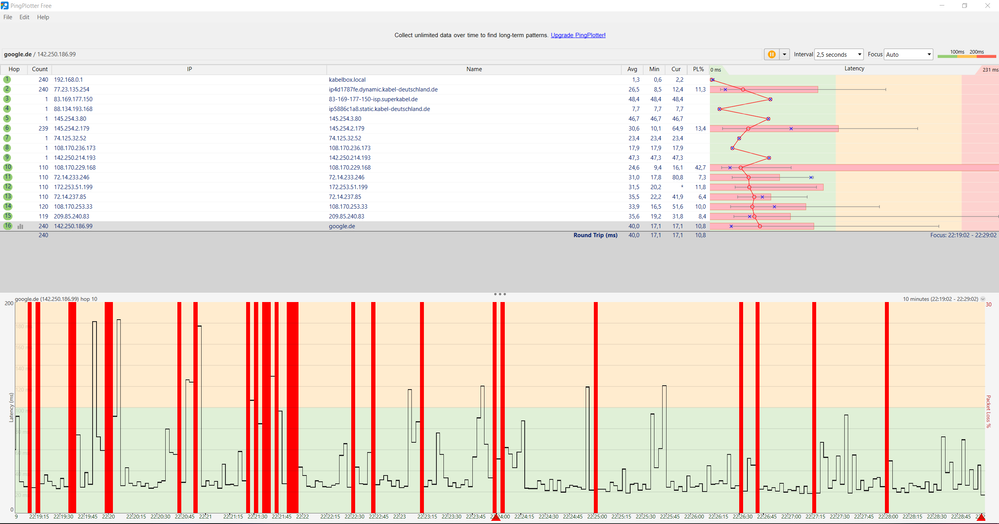Click the 42,7 packet loss value for hop 10
The height and width of the screenshot is (524, 999).
pyautogui.click(x=700, y=167)
